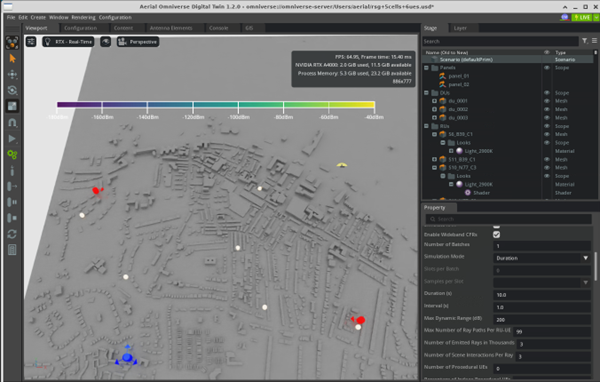Expand the du_0001 tree node
The image size is (600, 382).
point(435,101)
